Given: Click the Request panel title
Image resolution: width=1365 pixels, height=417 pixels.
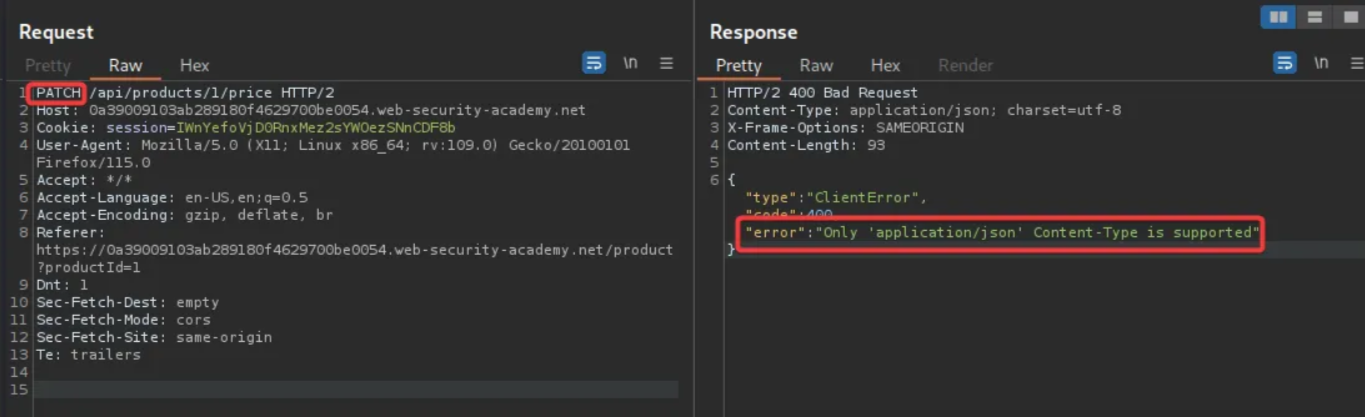Looking at the screenshot, I should (x=56, y=32).
